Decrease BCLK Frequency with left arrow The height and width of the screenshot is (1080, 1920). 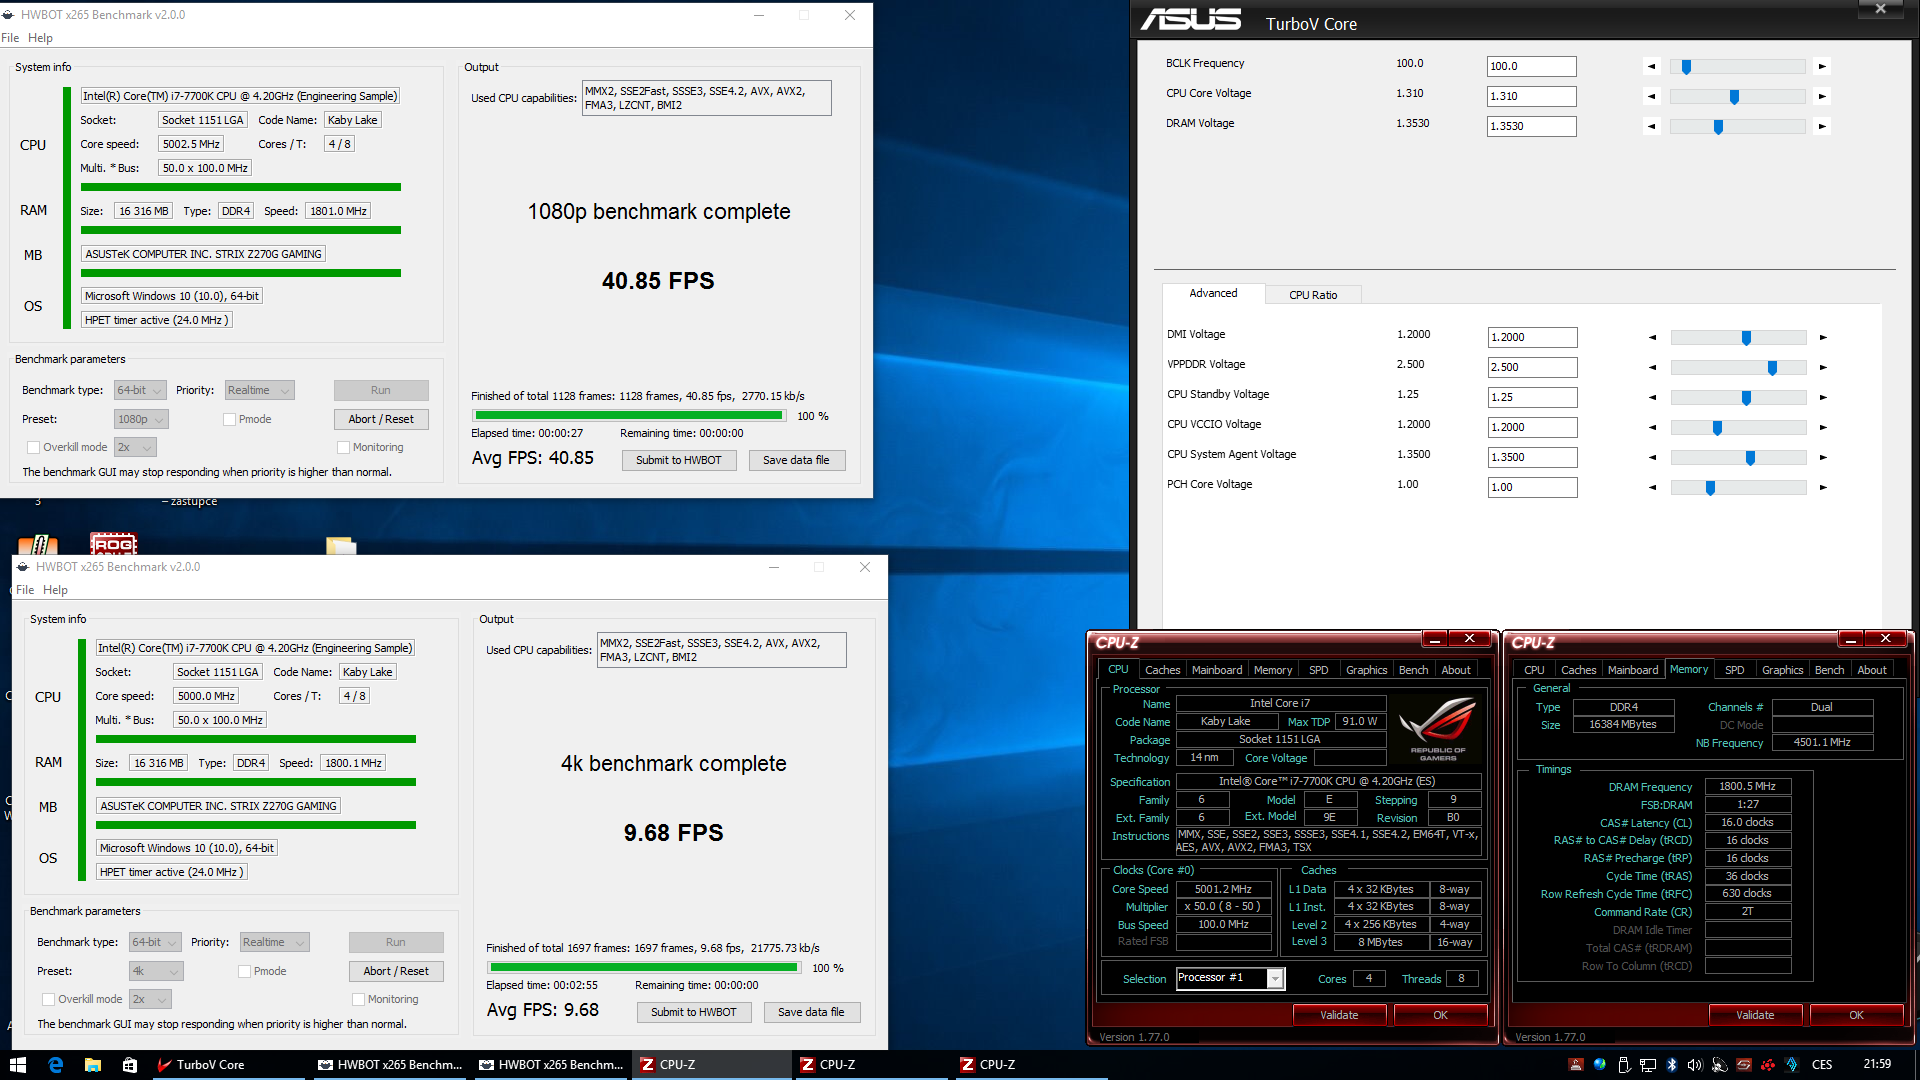coord(1652,67)
